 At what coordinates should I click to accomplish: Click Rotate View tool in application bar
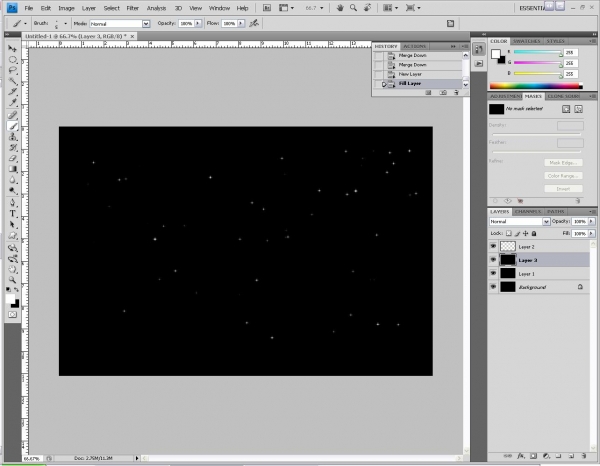point(367,8)
